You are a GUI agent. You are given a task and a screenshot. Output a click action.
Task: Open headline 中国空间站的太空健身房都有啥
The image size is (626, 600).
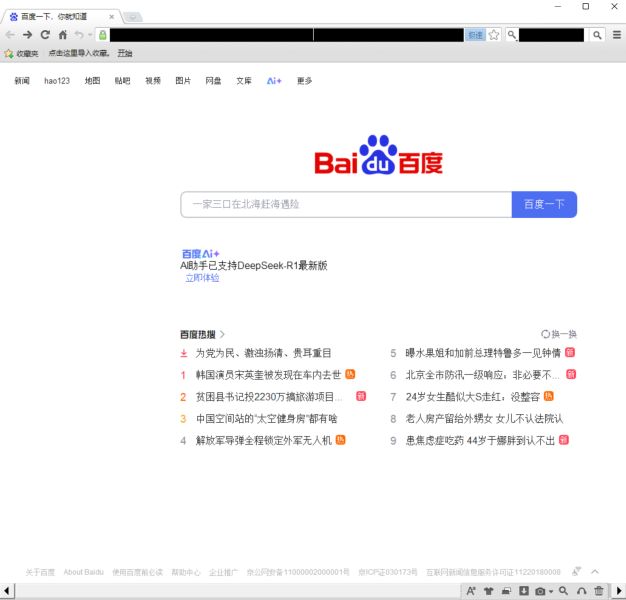click(x=266, y=418)
